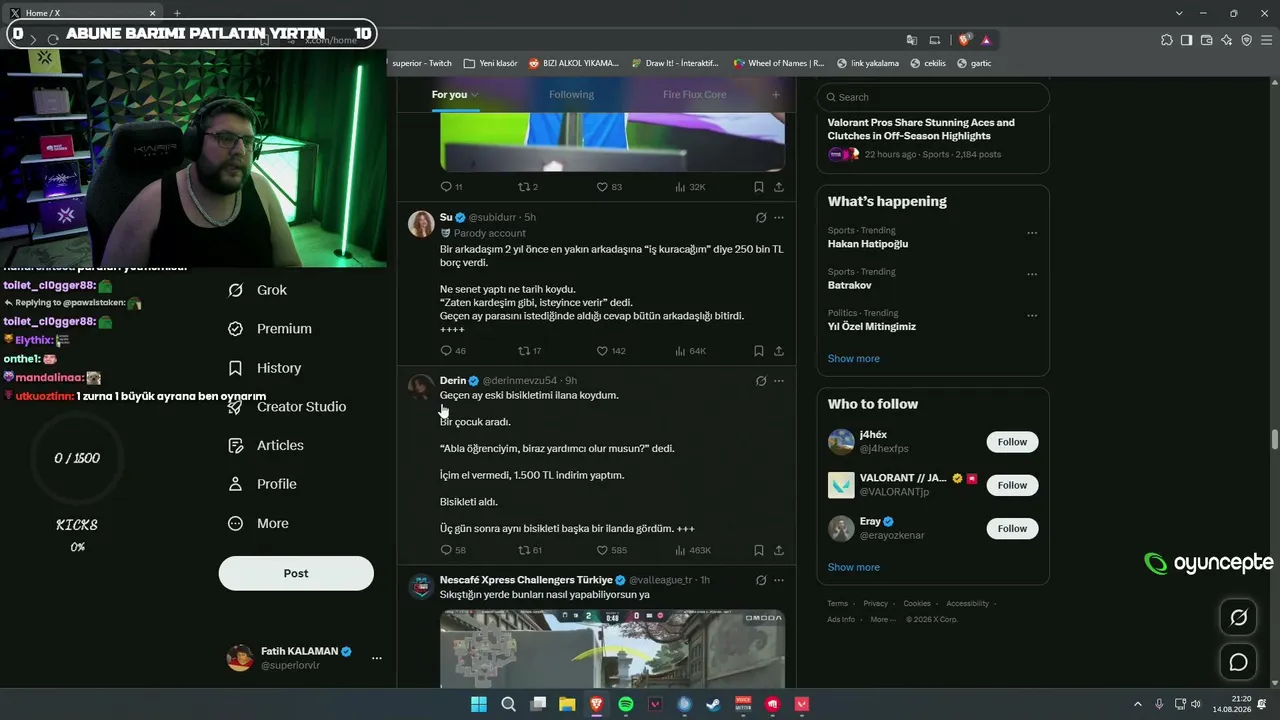This screenshot has height=720, width=1280.
Task: Bookmark the top tweet with 32K views
Action: [x=759, y=187]
